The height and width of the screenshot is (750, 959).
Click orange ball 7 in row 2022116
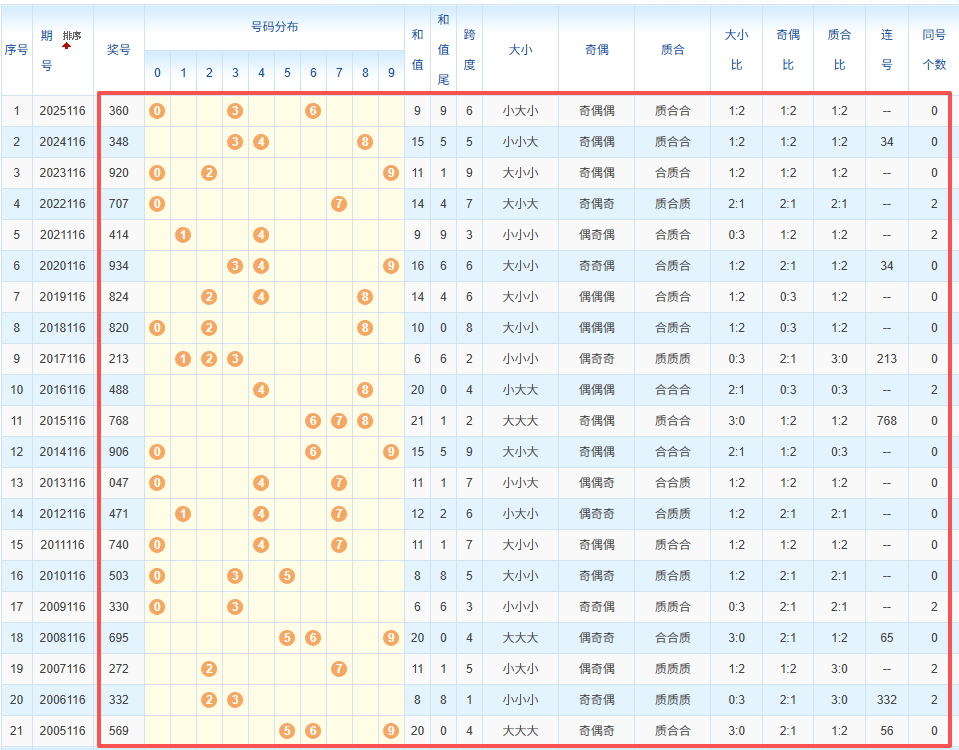pos(339,204)
